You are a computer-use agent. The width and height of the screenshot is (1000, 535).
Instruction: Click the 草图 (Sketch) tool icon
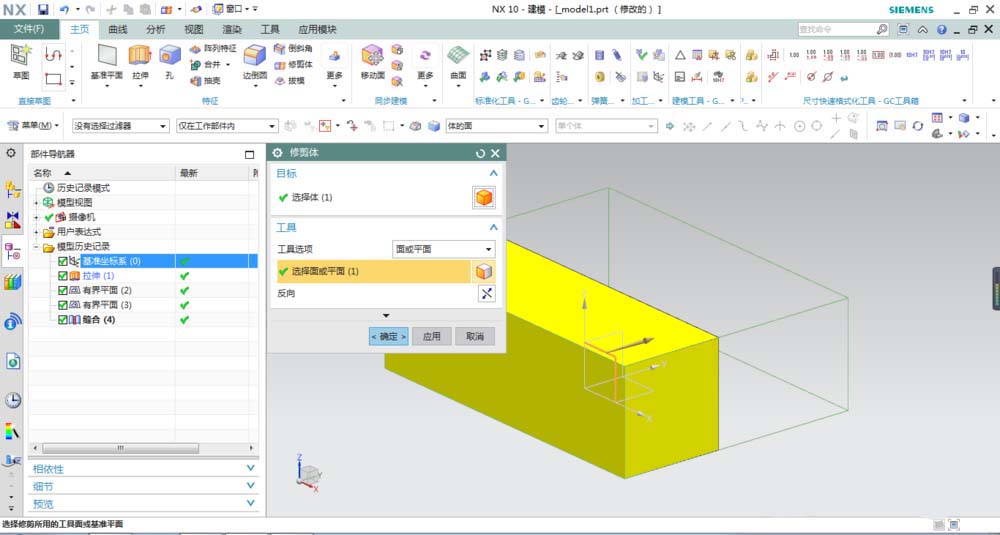pos(20,55)
